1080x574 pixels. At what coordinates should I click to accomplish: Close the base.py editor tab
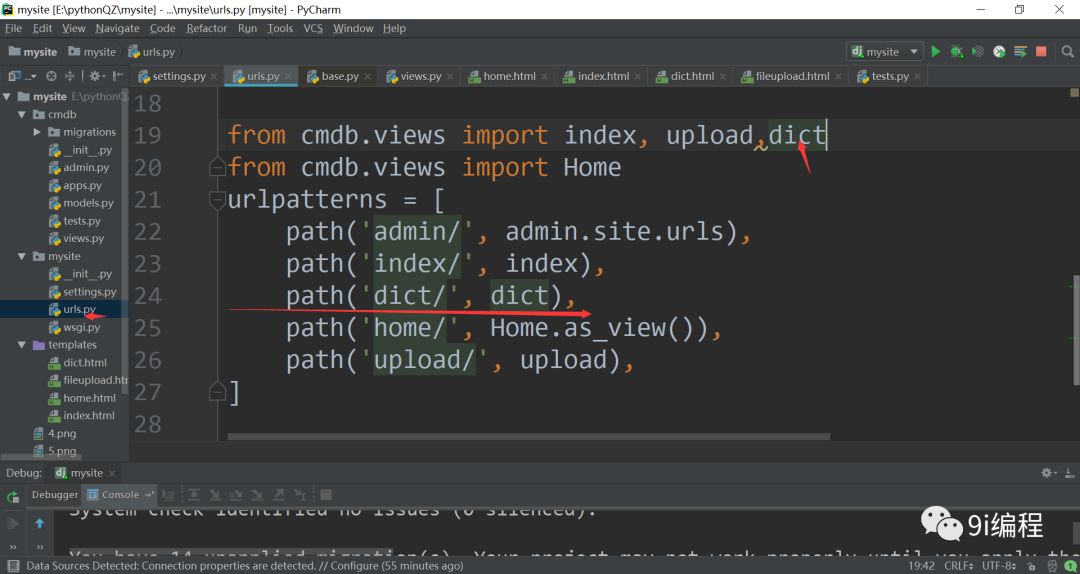tap(369, 76)
